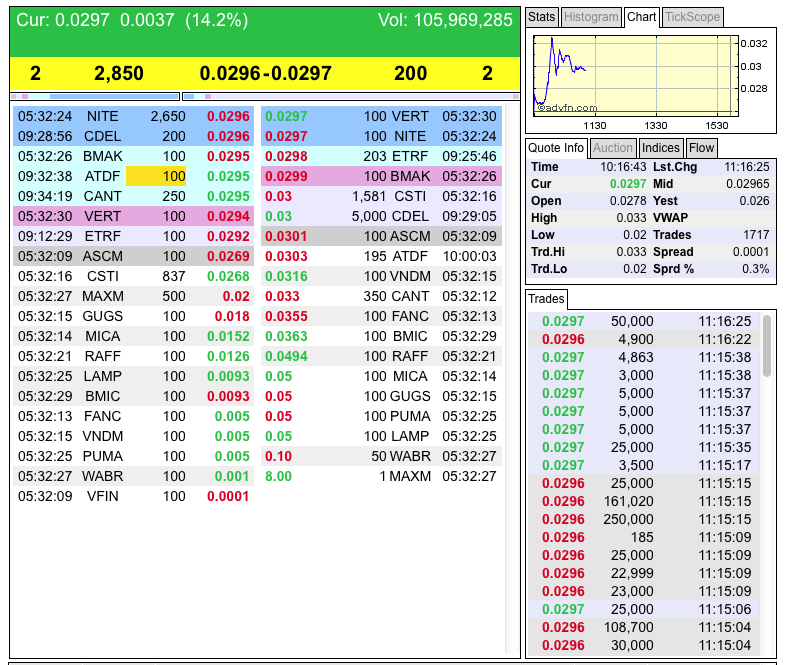The width and height of the screenshot is (788, 665).
Task: Click the (14.2%) change value
Action: click(x=217, y=20)
